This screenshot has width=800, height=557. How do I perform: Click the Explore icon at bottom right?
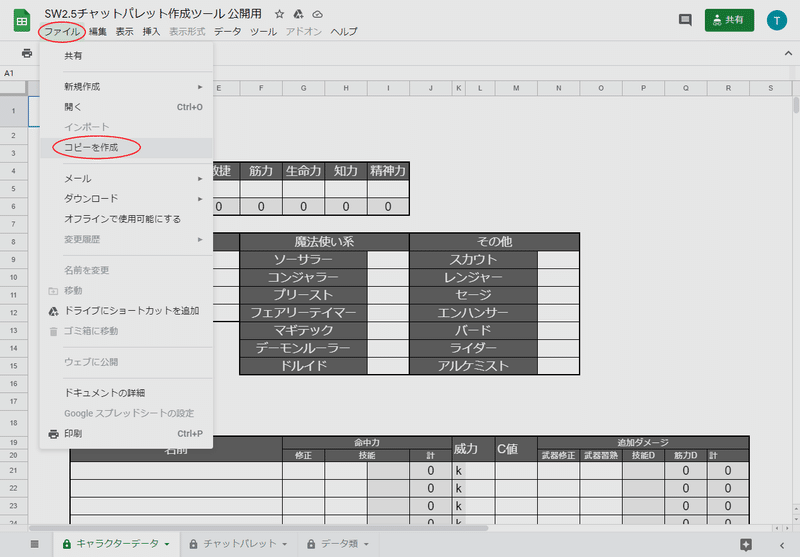point(746,544)
